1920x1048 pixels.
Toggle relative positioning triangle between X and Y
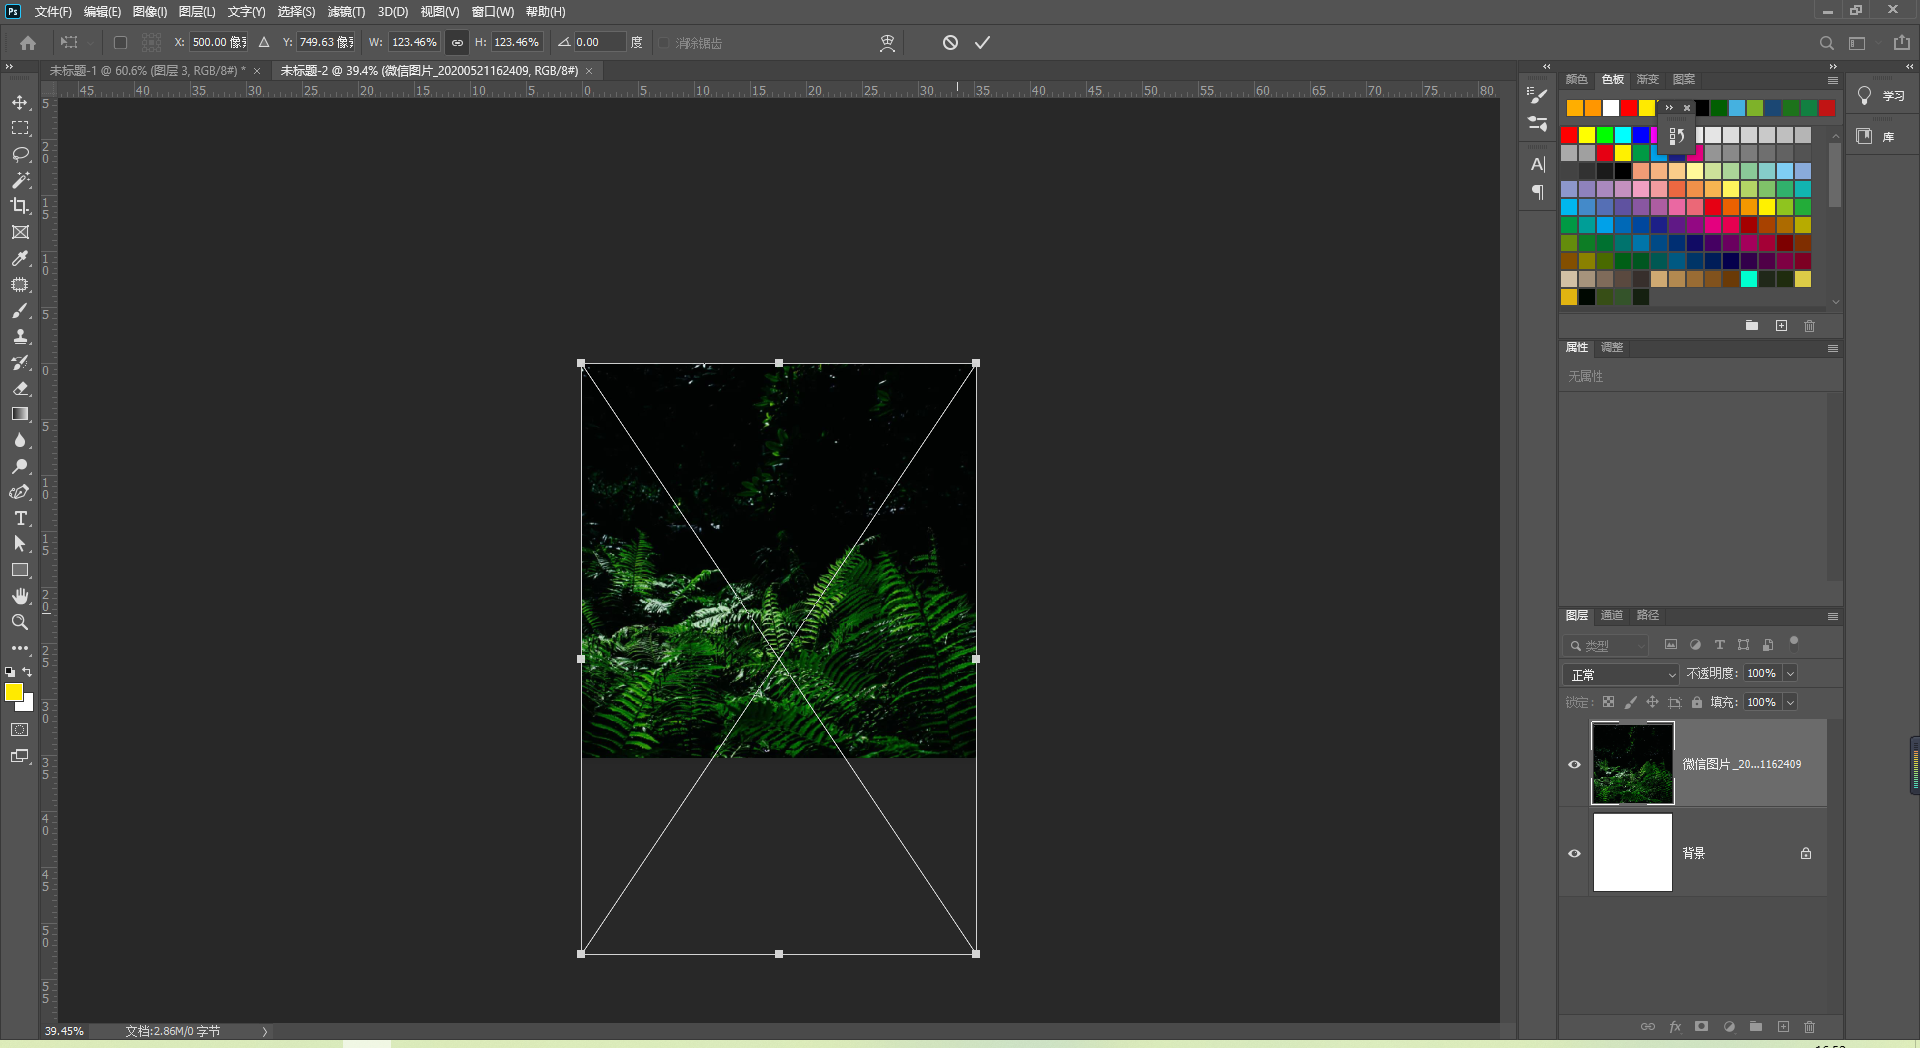pyautogui.click(x=264, y=43)
